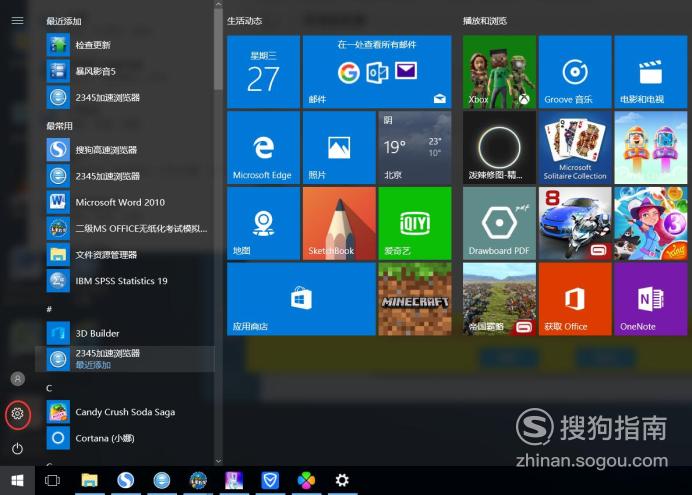This screenshot has height=495, width=692.
Task: Open the 应用商店 store tile
Action: pyautogui.click(x=301, y=299)
